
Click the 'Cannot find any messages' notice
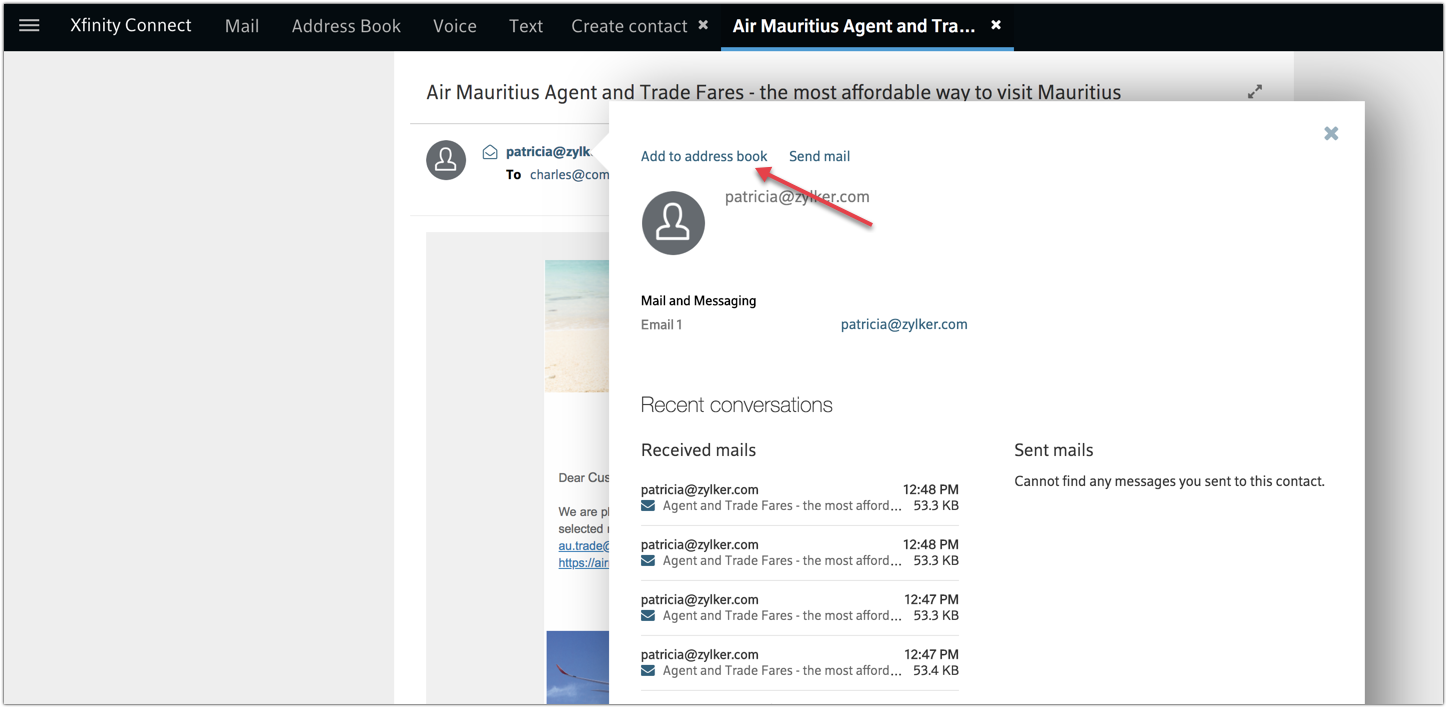(x=1169, y=481)
